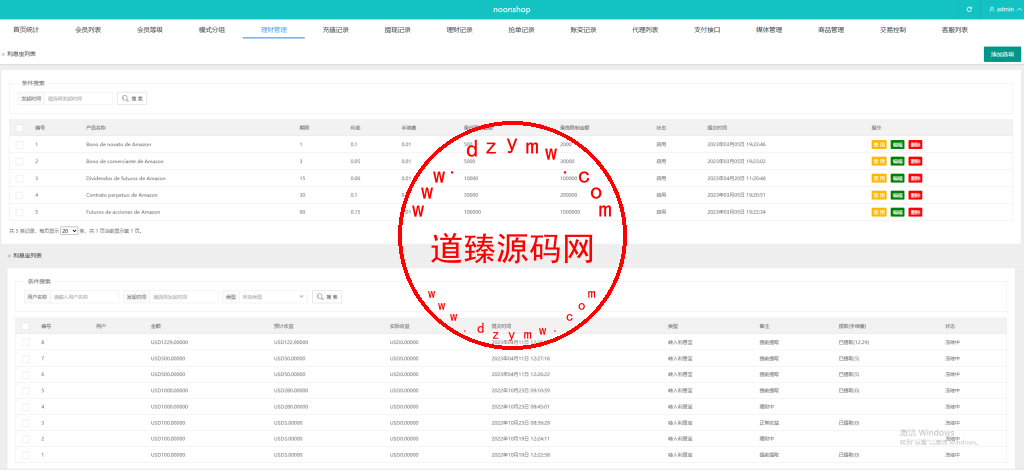Click yellow disable button for Bono de novato
This screenshot has width=1024, height=470.
(879, 144)
